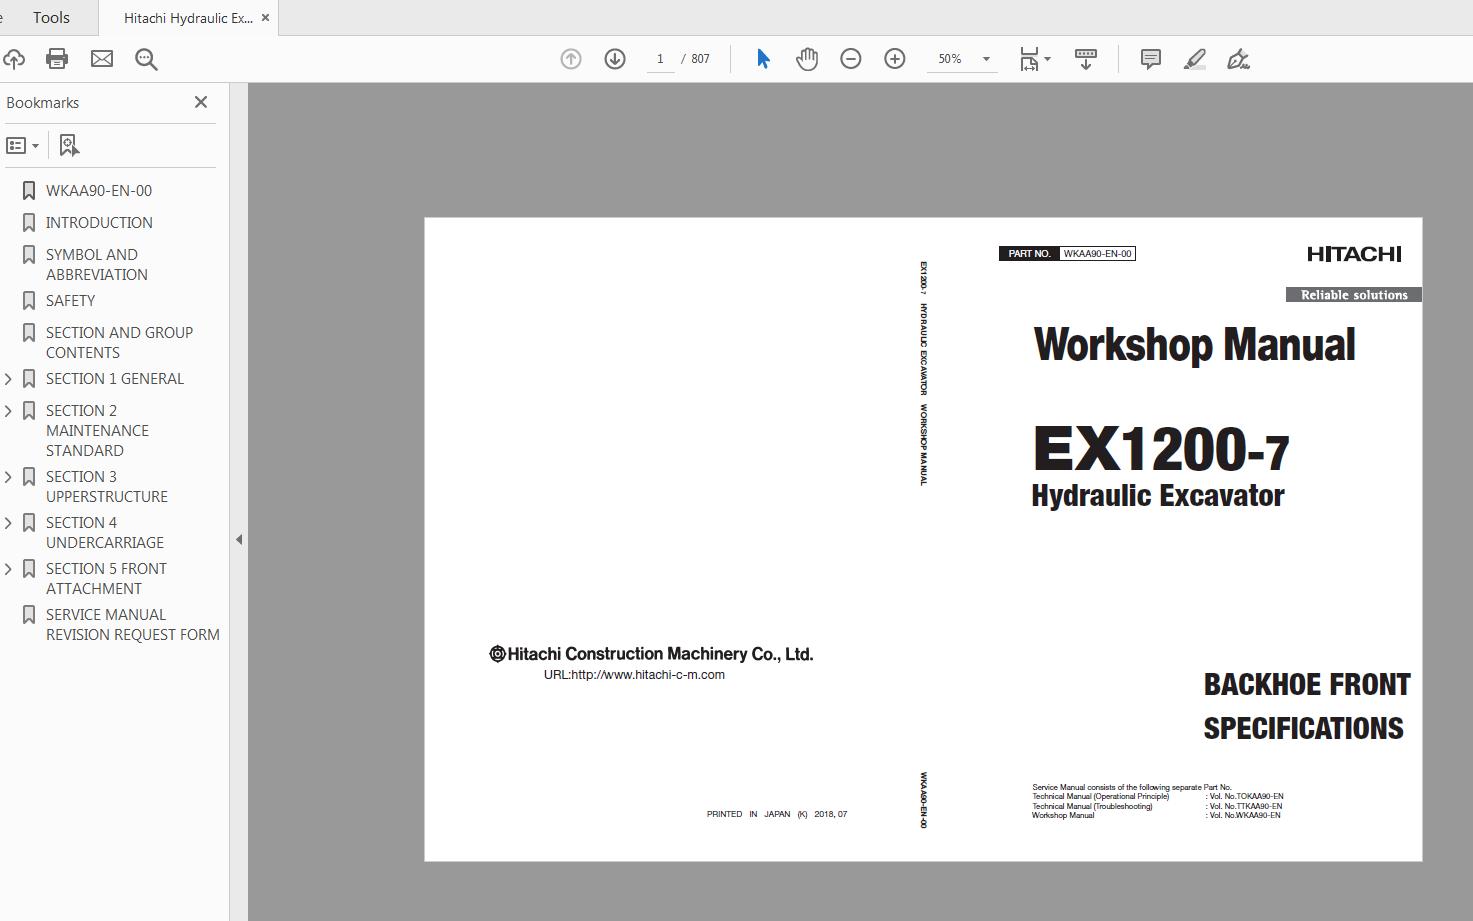Click the PART NO. WKAA90-EN-00 box
The width and height of the screenshot is (1473, 921).
tap(1067, 254)
